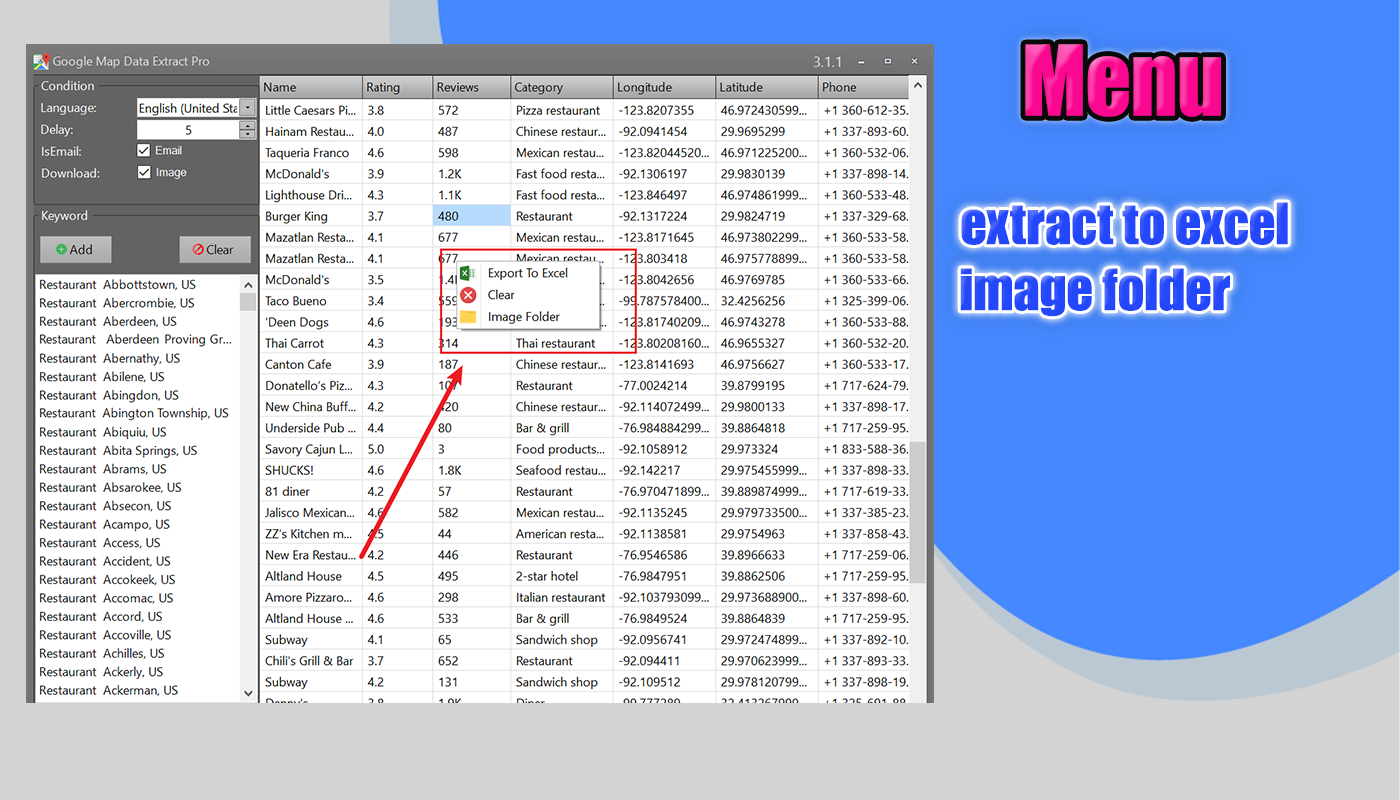Select keyword Restaurant Accokeek, US
1400x800 pixels.
(x=107, y=580)
